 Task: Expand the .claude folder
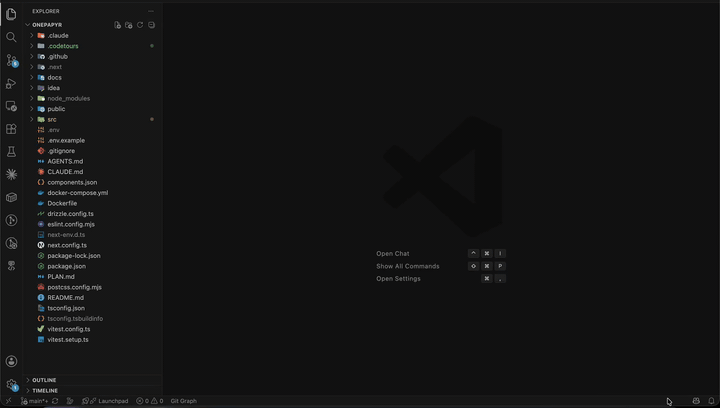92,35
